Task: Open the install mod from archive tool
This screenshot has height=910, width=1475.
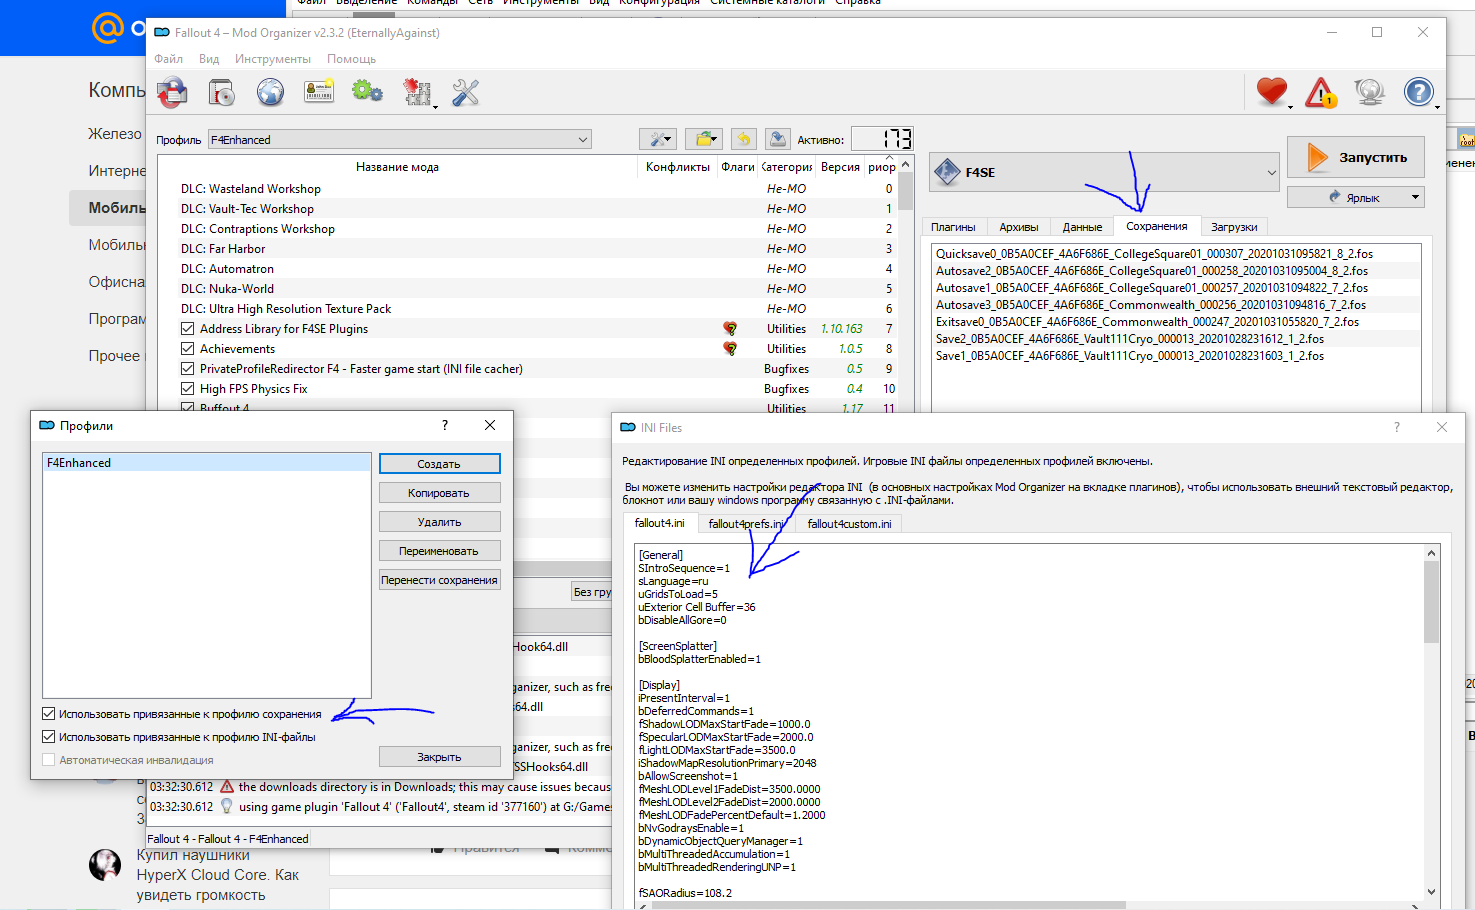Action: pyautogui.click(x=172, y=92)
